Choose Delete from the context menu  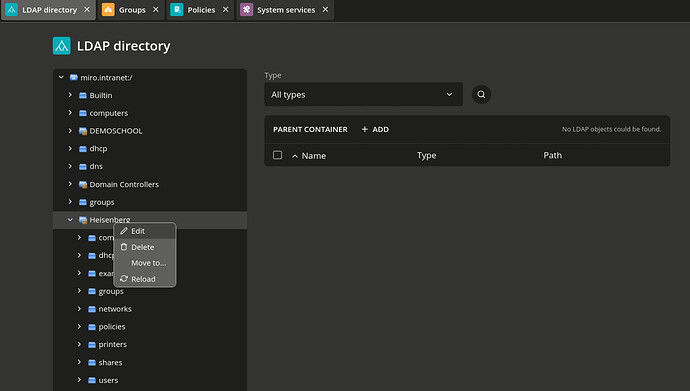145,247
